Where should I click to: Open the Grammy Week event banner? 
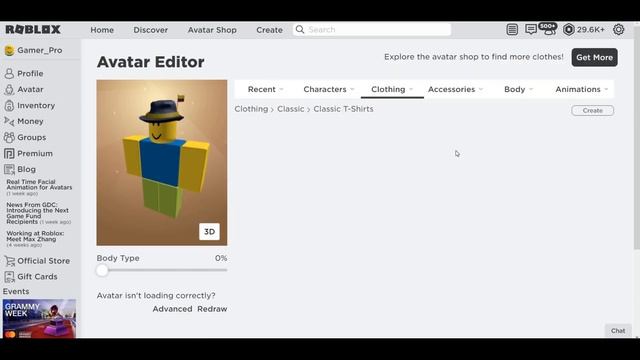[x=39, y=319]
